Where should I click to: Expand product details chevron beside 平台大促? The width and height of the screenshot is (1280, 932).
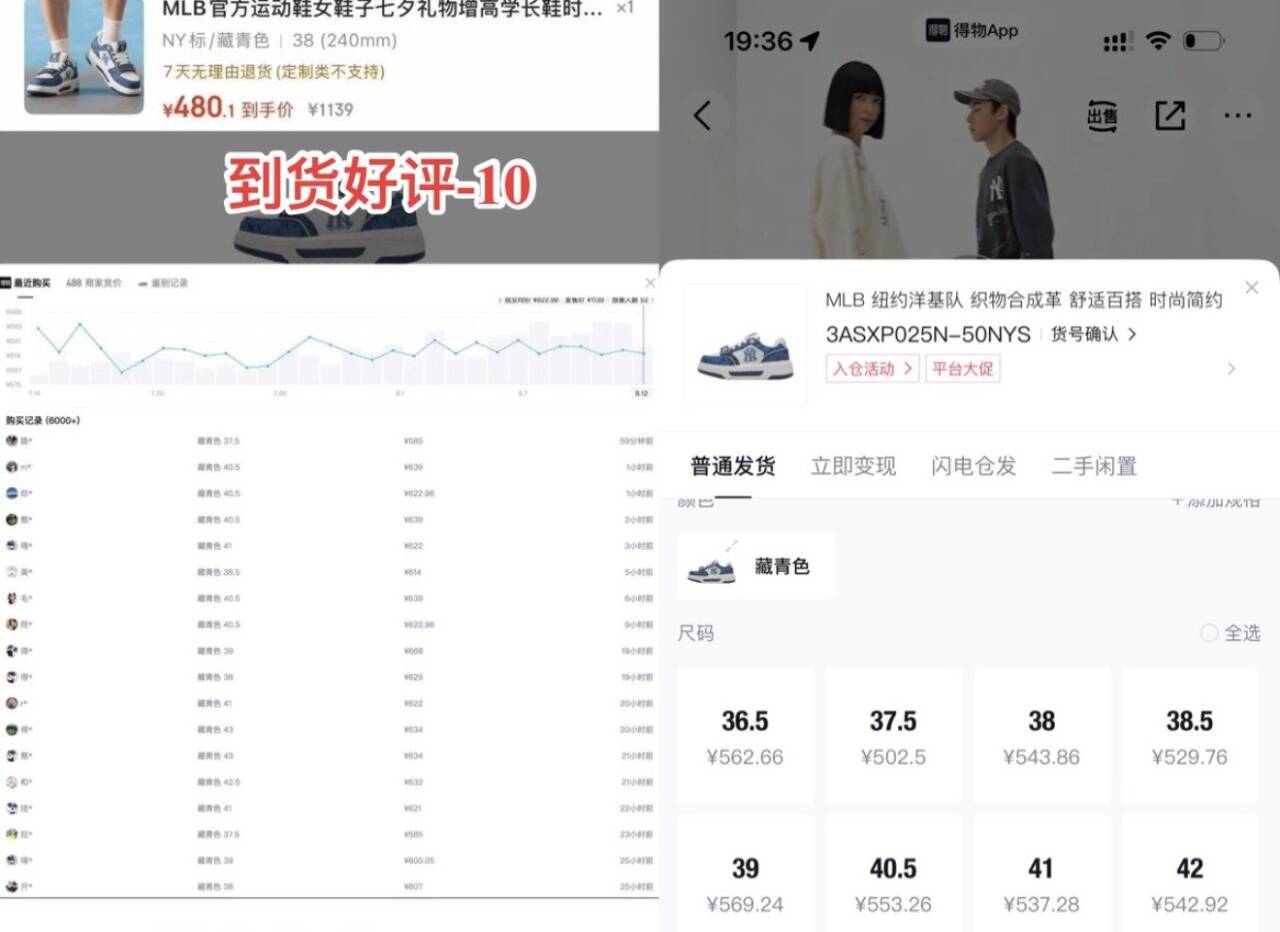pos(1231,369)
